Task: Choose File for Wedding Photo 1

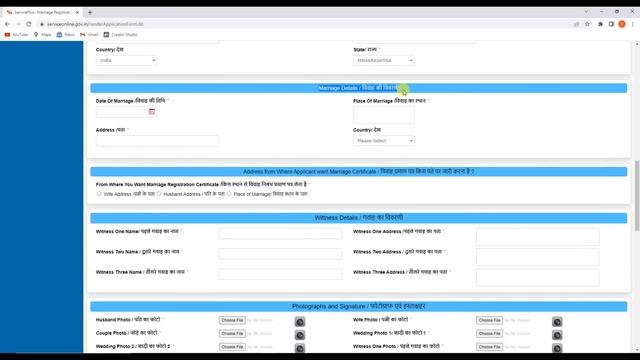Action: [x=489, y=334]
